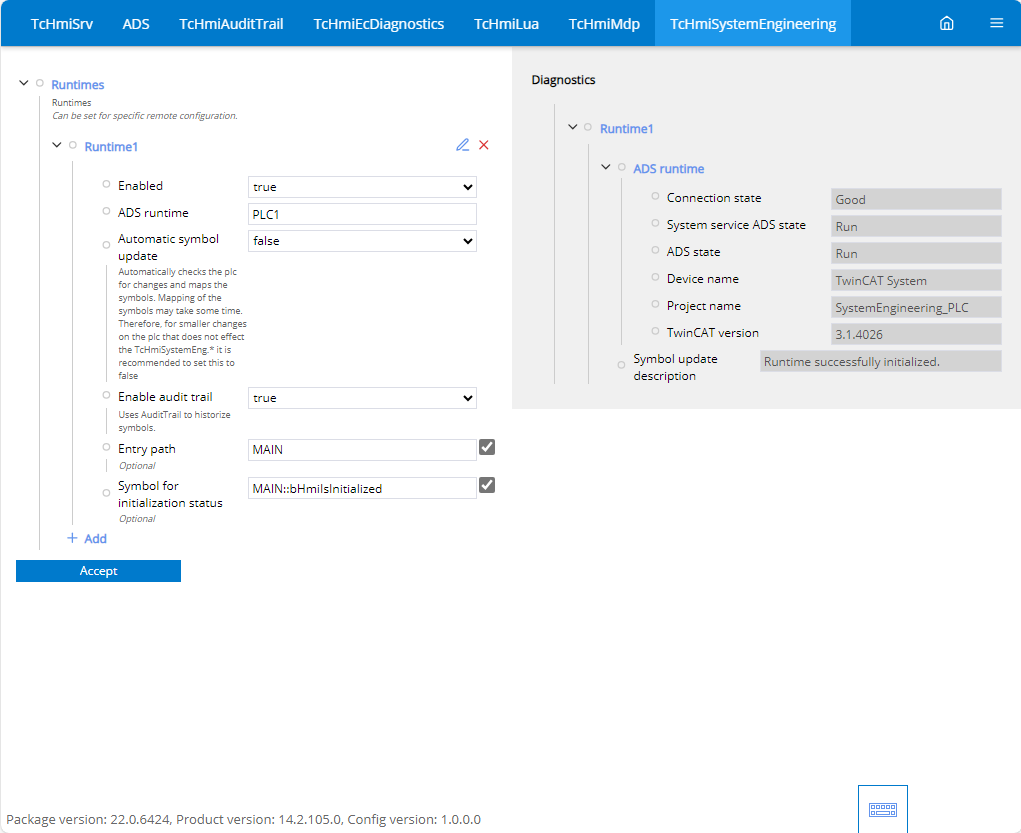Switch to the TcHmiEcDiagnostics tab
The image size is (1021, 833).
tap(378, 23)
